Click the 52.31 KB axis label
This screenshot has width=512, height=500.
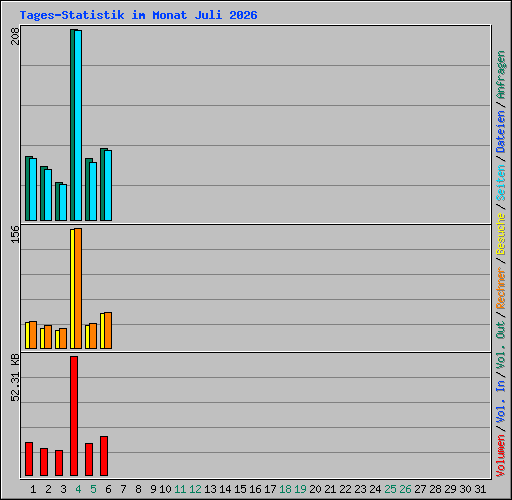[15, 378]
